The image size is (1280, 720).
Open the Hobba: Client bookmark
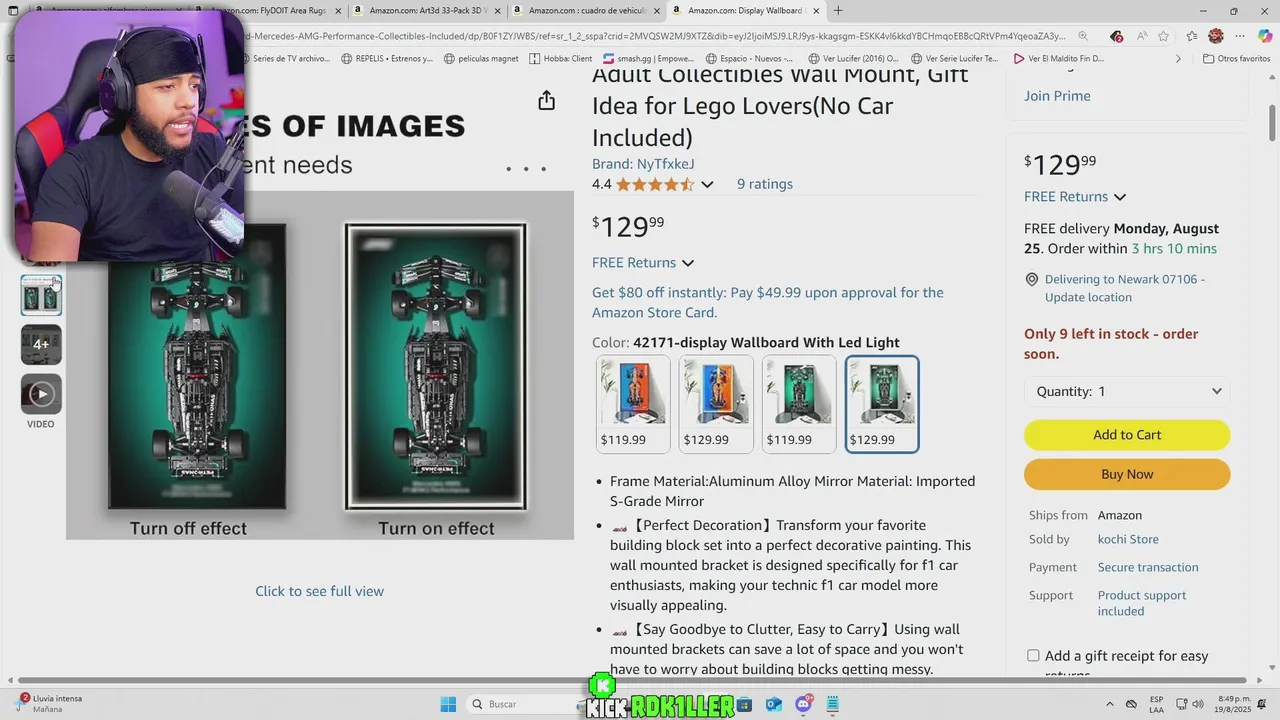pyautogui.click(x=561, y=59)
